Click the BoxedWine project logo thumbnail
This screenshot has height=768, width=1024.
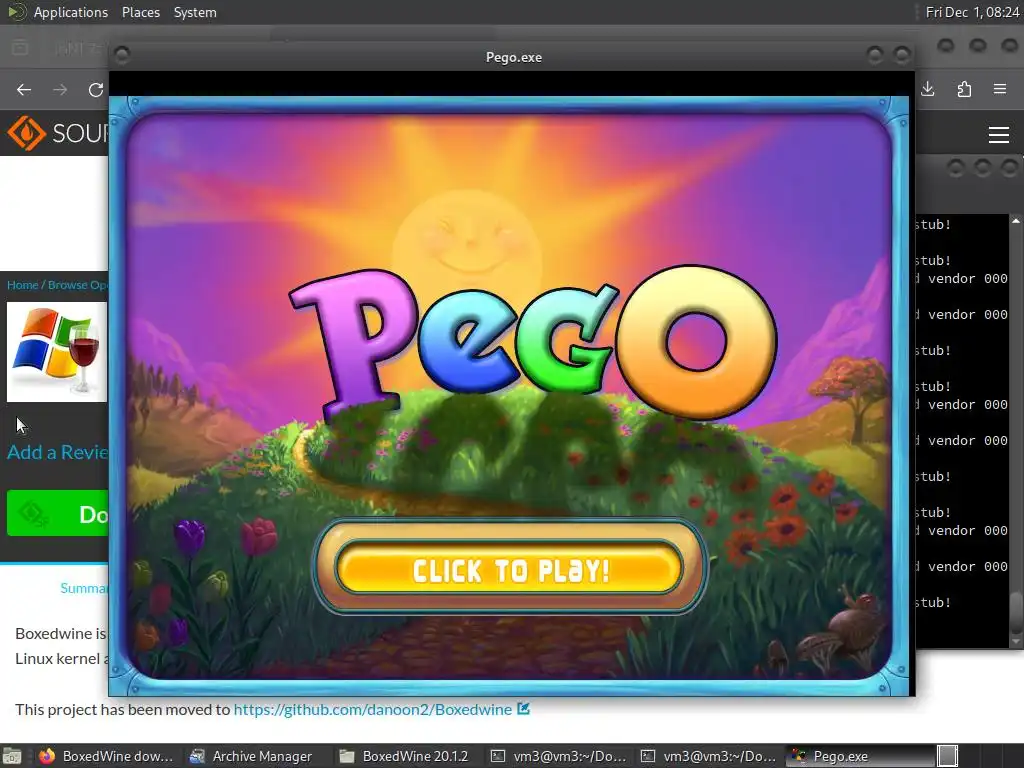(57, 351)
